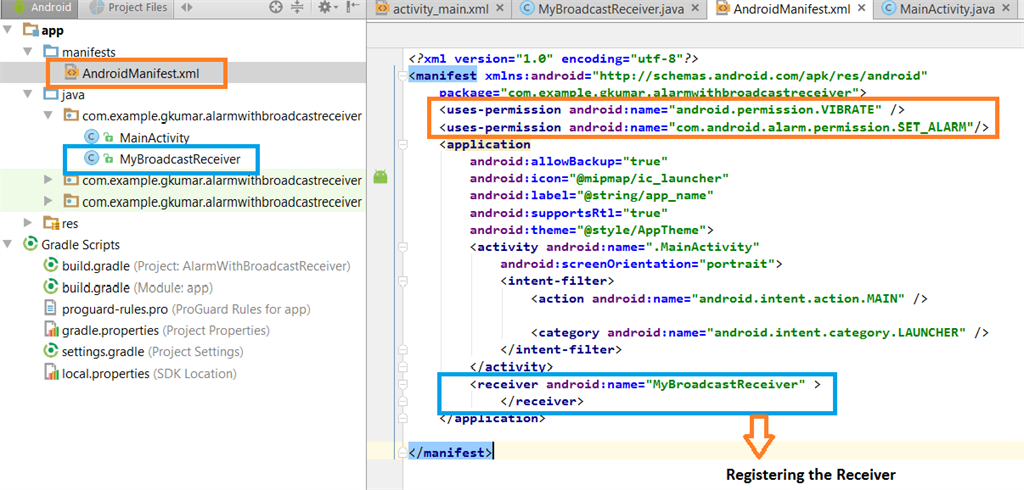Open the activity_main.xml editor tab

[x=440, y=9]
